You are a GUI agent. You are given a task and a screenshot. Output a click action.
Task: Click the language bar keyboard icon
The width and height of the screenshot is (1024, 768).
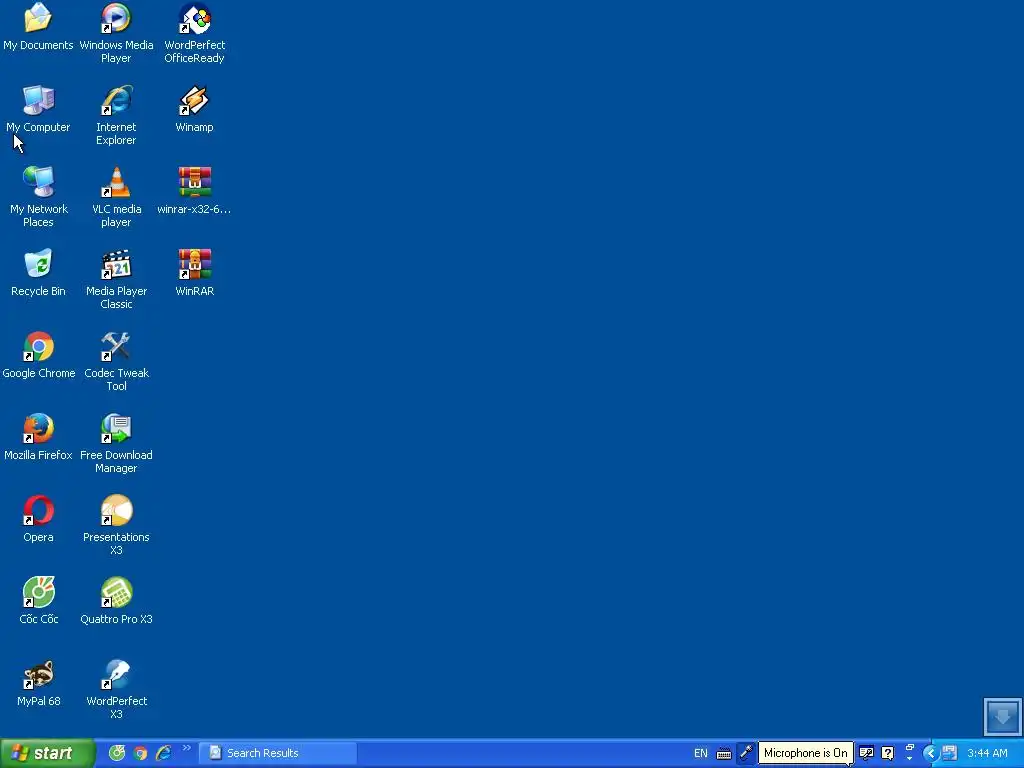[x=724, y=754]
